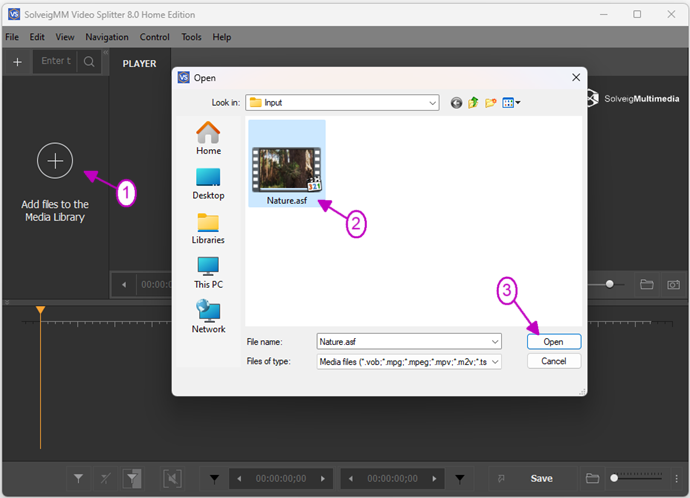Image resolution: width=690 pixels, height=498 pixels.
Task: Go back to last visited folder
Action: pos(456,103)
